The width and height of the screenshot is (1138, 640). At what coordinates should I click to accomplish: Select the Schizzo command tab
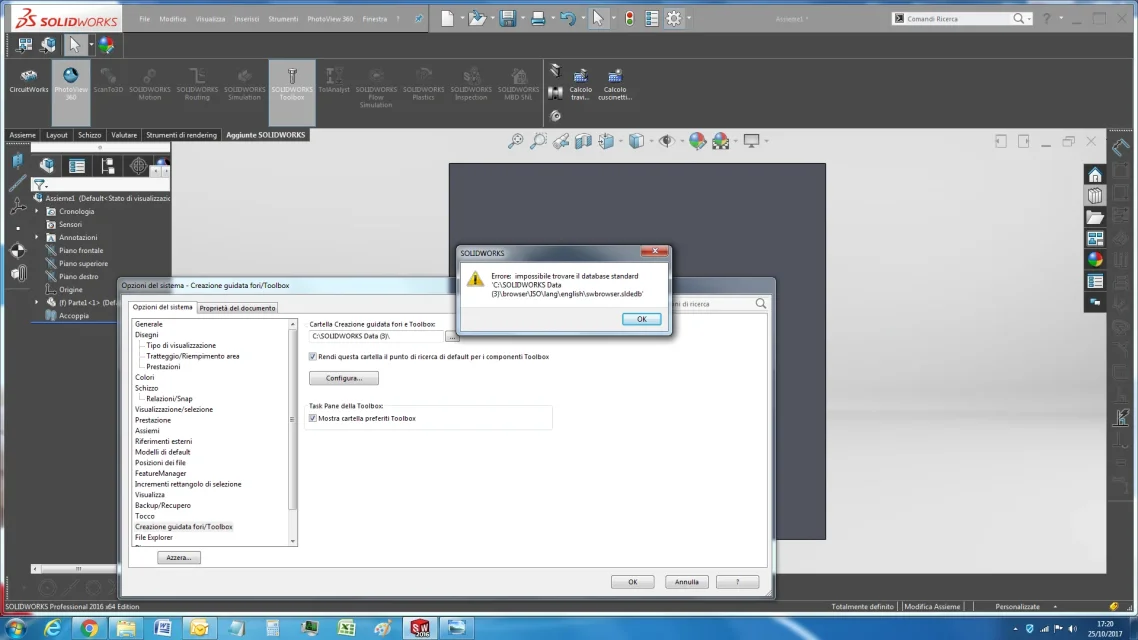tap(89, 135)
